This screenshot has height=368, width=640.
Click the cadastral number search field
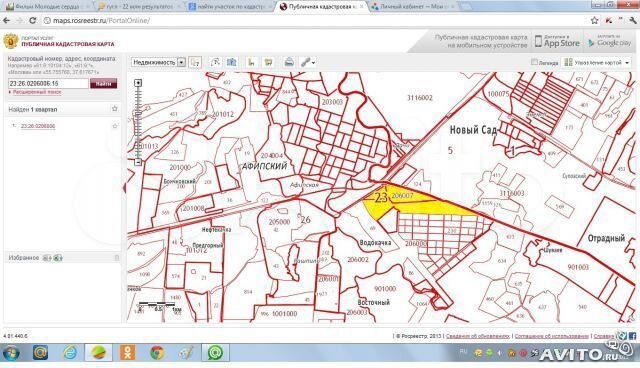click(48, 83)
